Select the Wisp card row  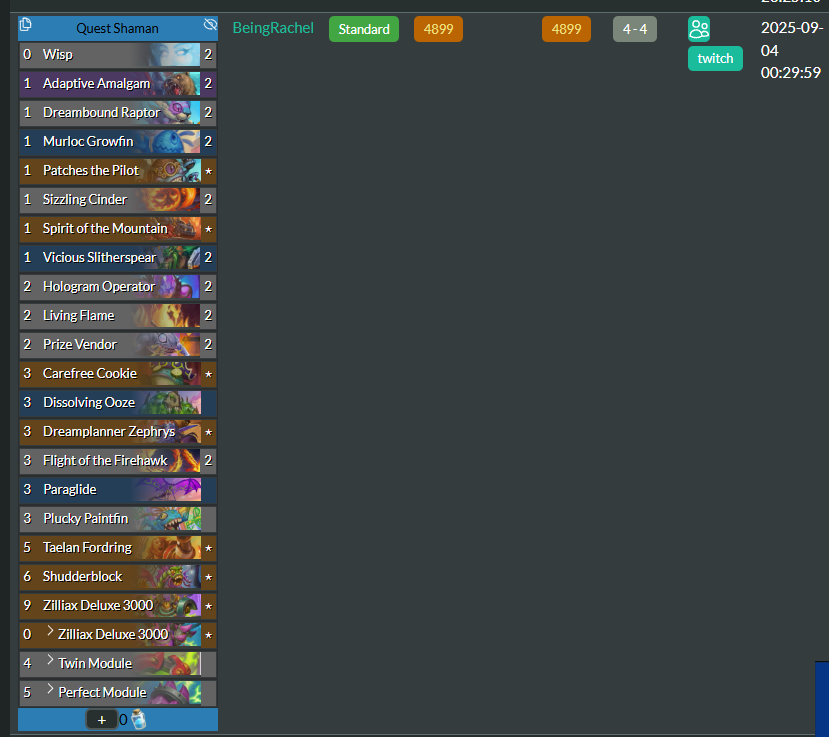(x=118, y=54)
